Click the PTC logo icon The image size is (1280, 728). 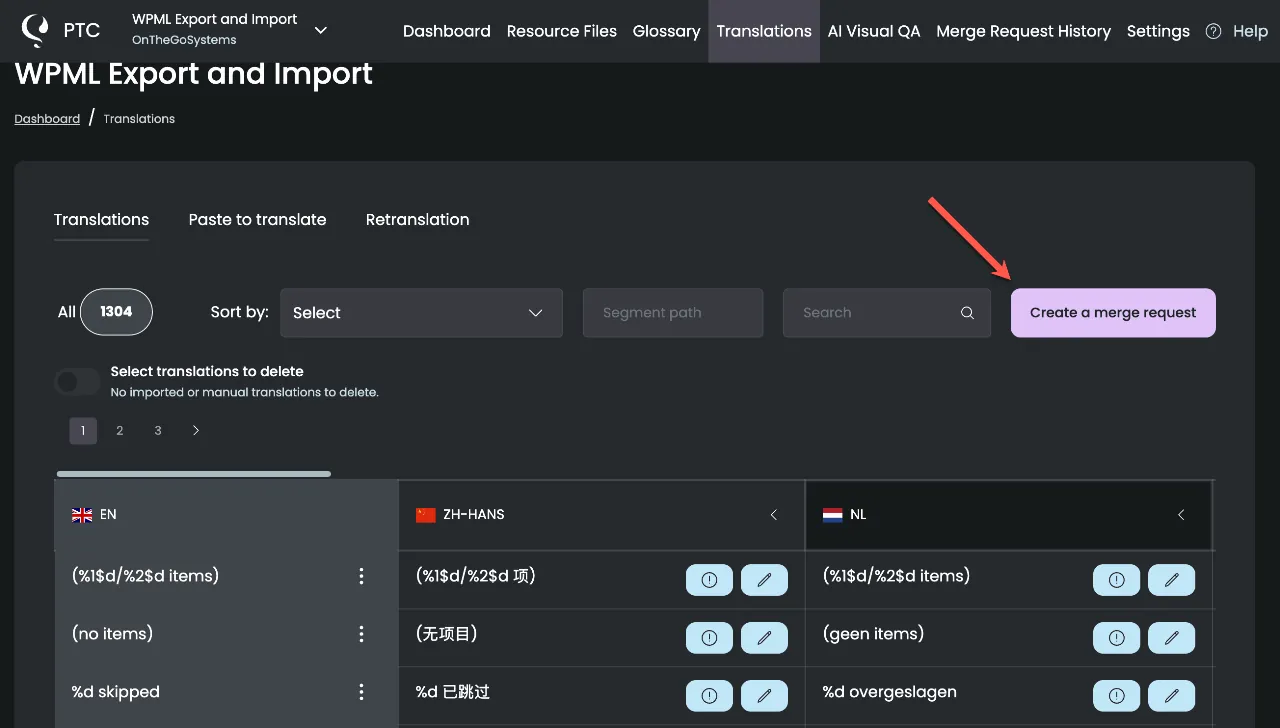coord(35,31)
